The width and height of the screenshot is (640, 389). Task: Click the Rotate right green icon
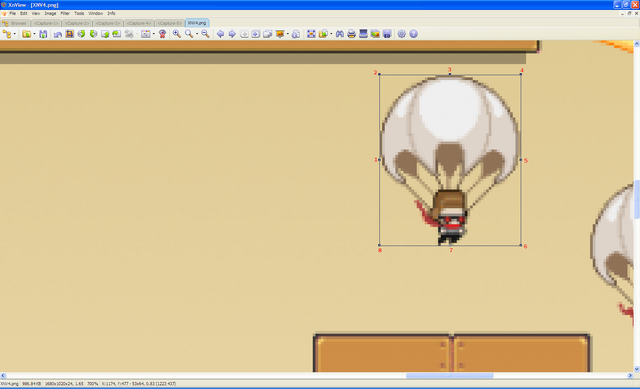(x=93, y=34)
